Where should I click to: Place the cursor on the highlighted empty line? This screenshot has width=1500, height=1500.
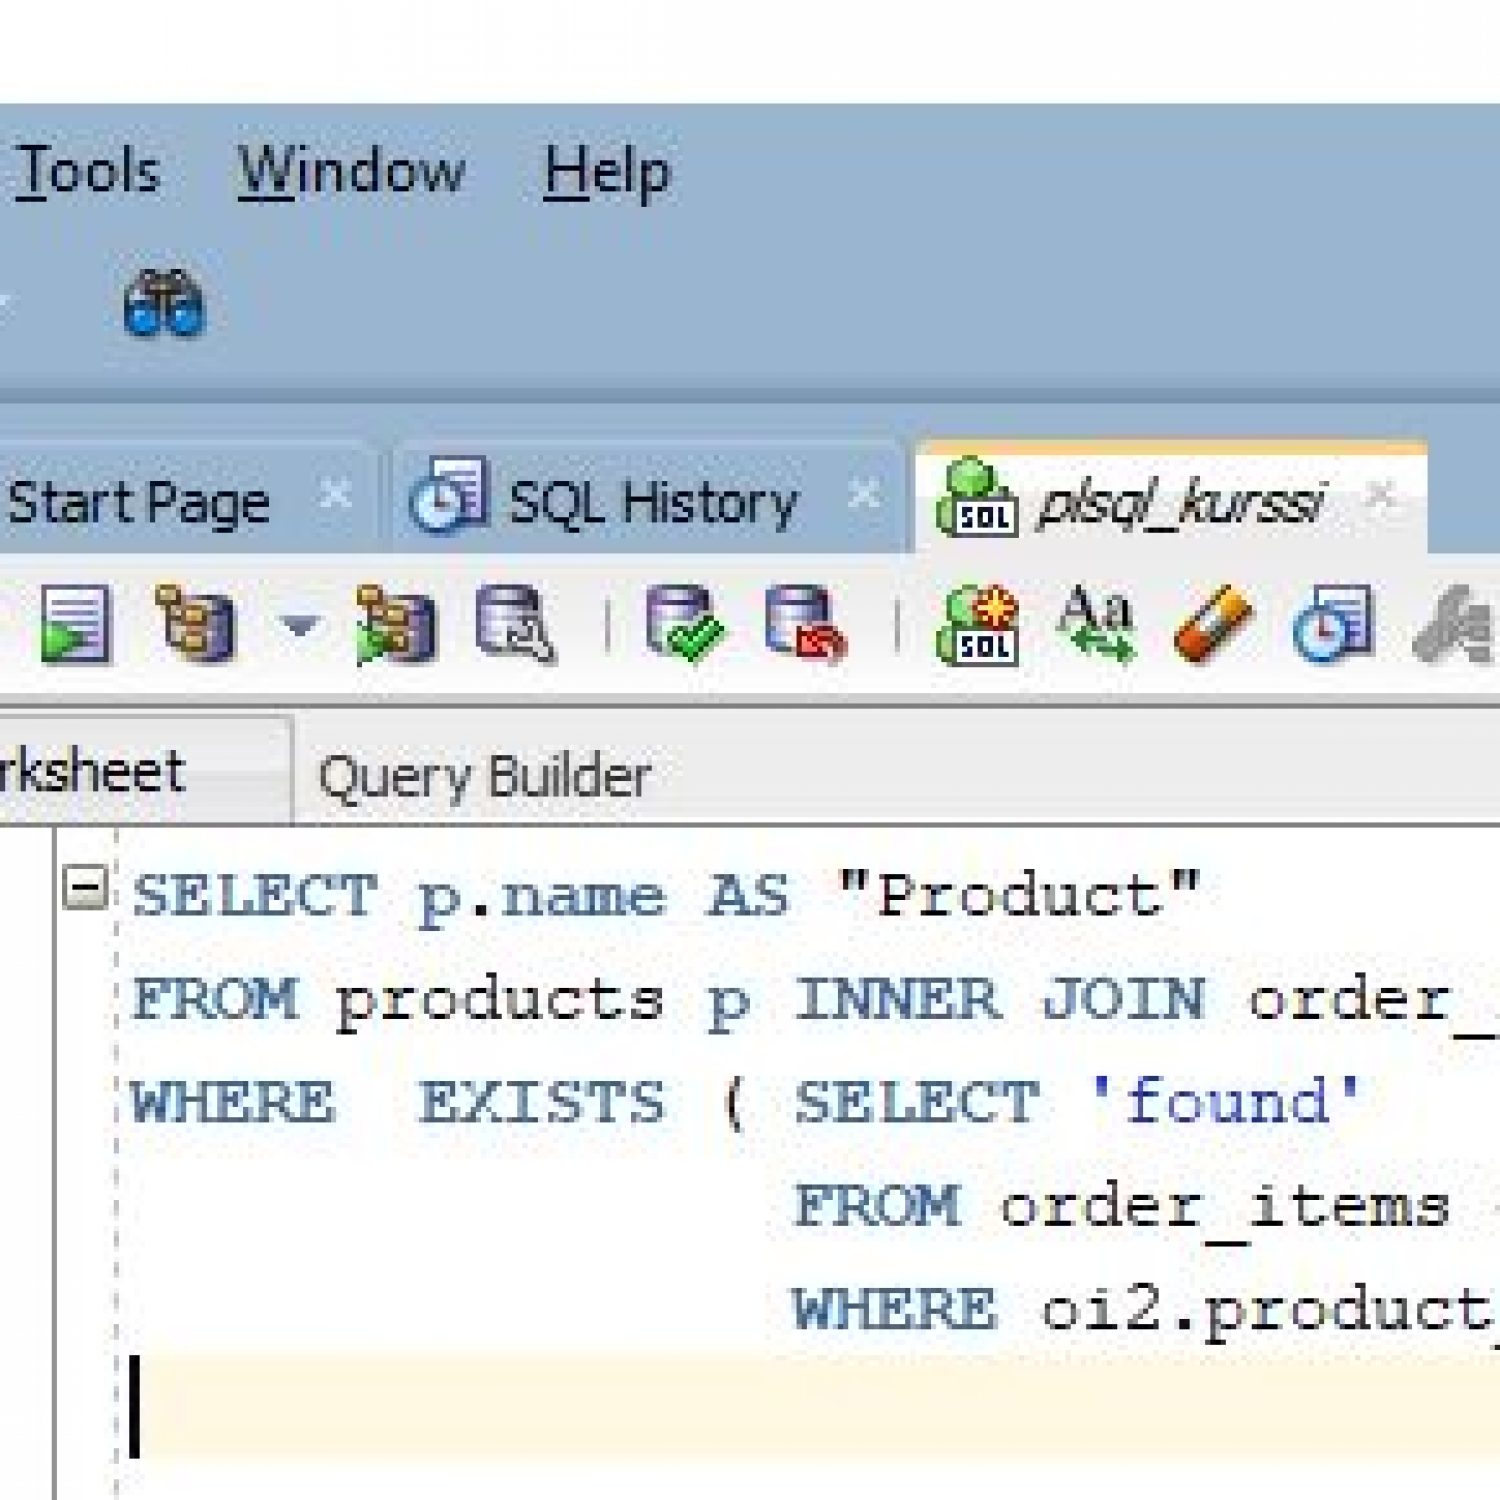815,1408
